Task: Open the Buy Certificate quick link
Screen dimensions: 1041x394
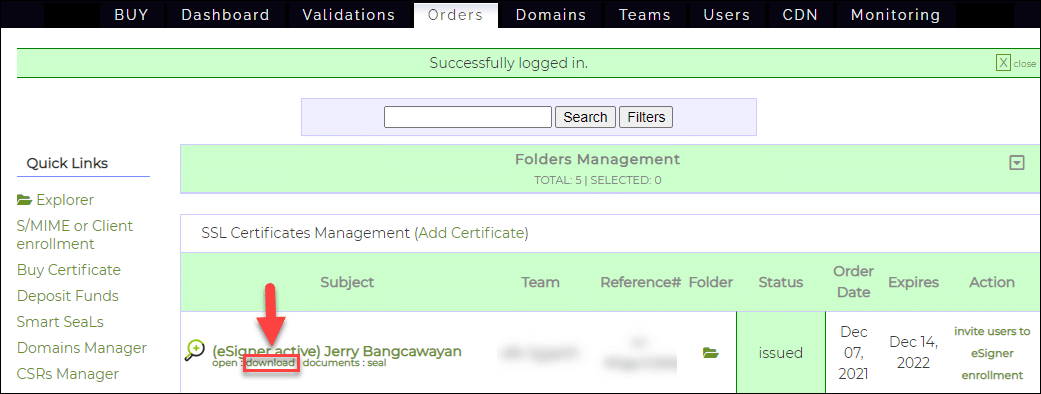Action: coord(69,270)
